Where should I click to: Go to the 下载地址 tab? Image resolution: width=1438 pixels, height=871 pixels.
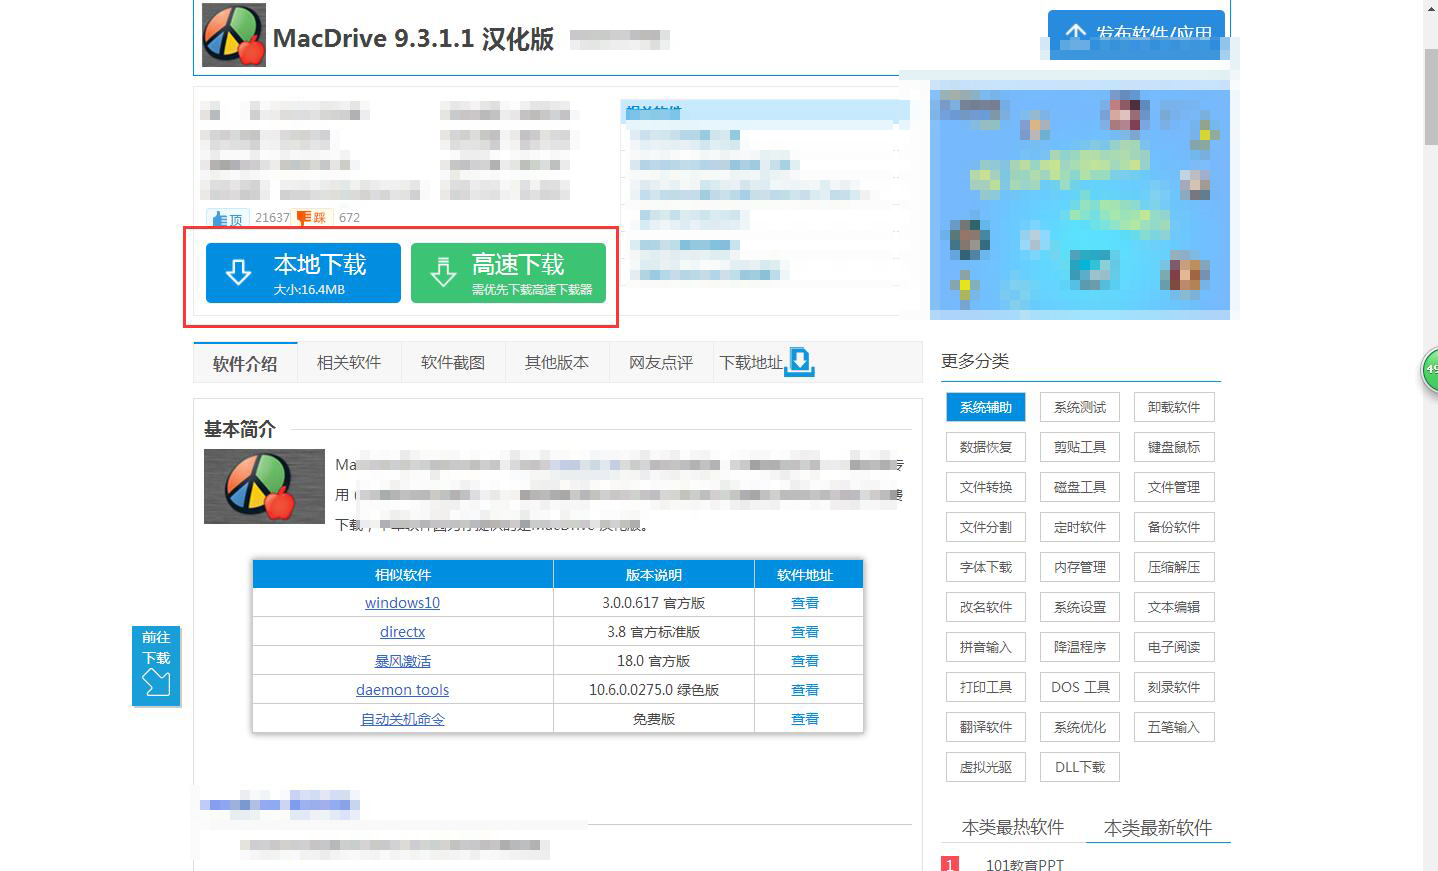[751, 362]
